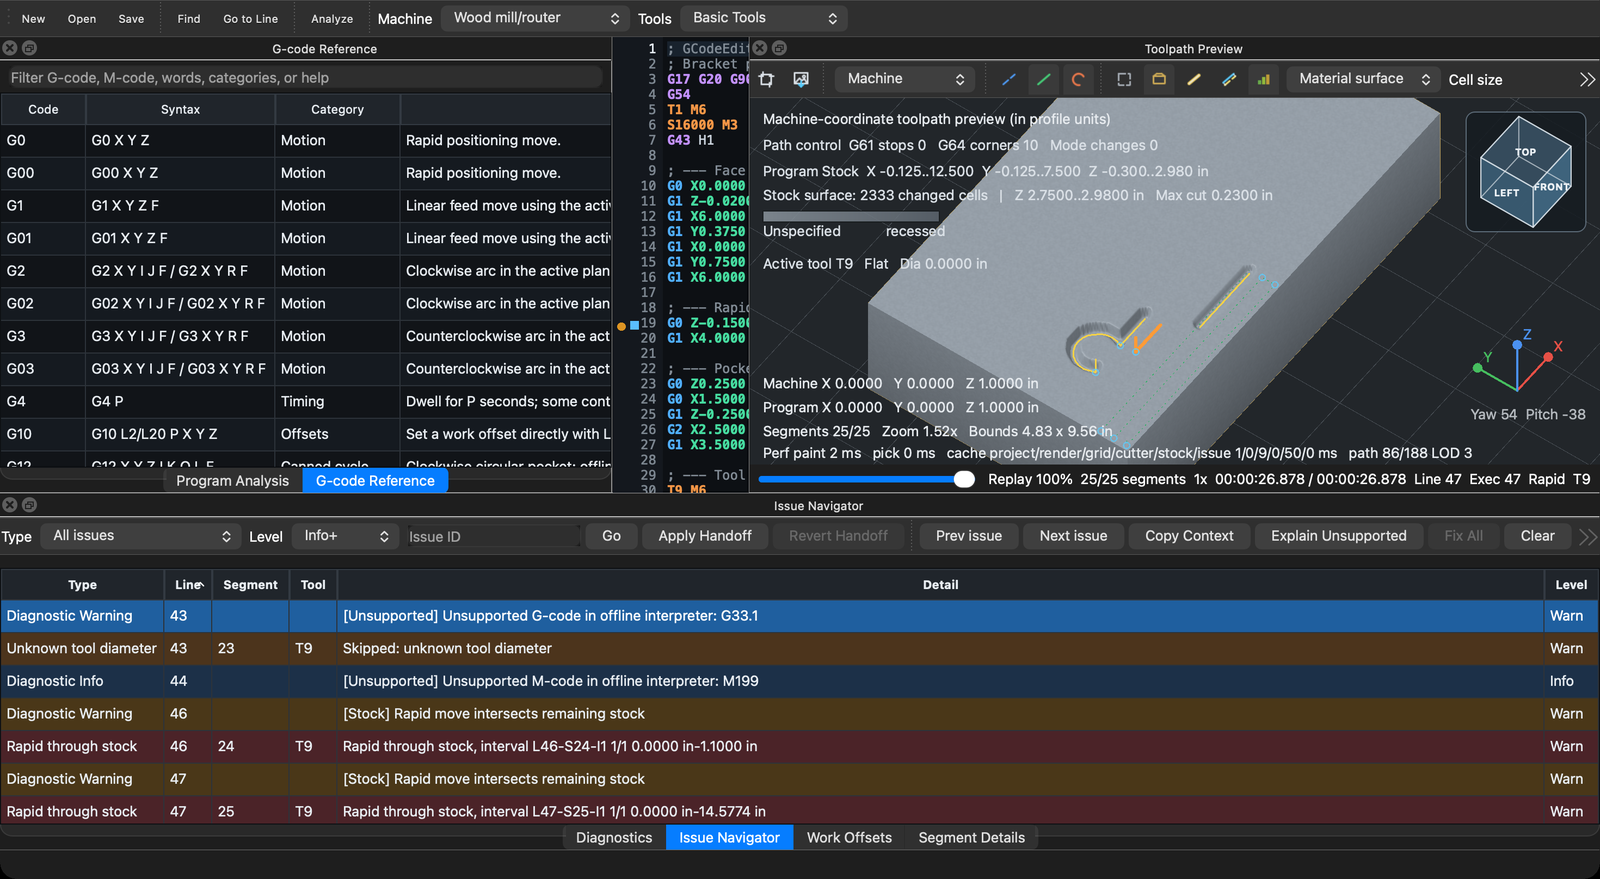
Task: Expand Toolpath Preview toolbar overflow chevrons
Action: [1587, 79]
